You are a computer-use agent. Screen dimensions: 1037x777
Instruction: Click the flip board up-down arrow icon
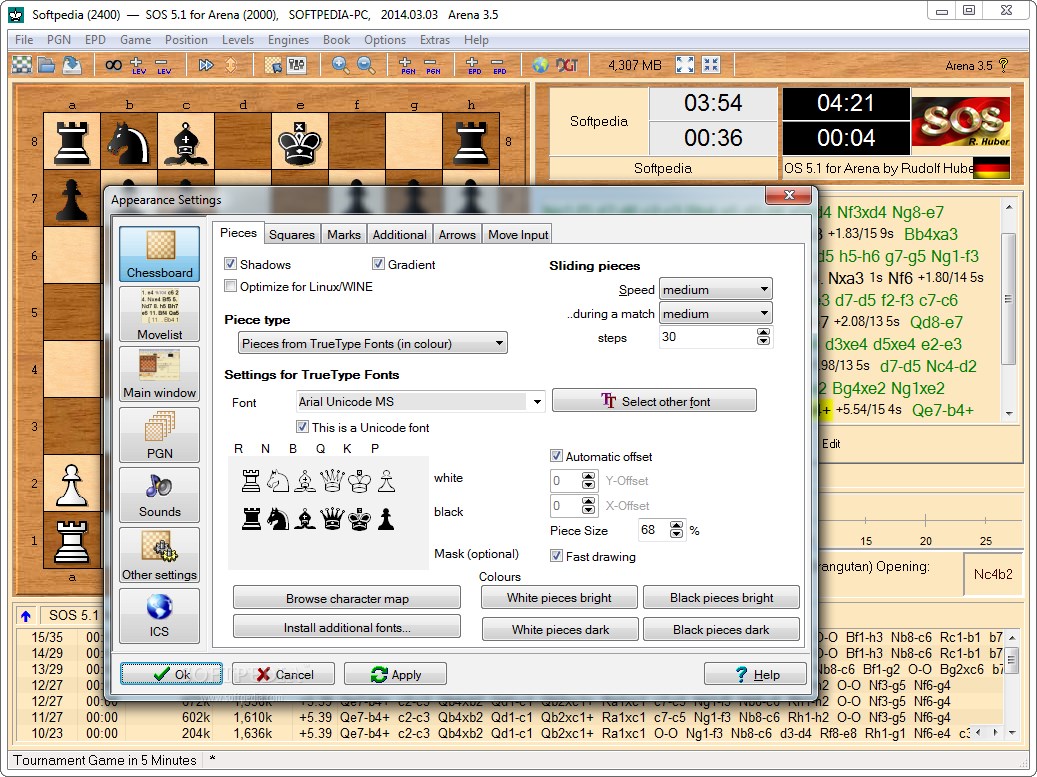(231, 65)
